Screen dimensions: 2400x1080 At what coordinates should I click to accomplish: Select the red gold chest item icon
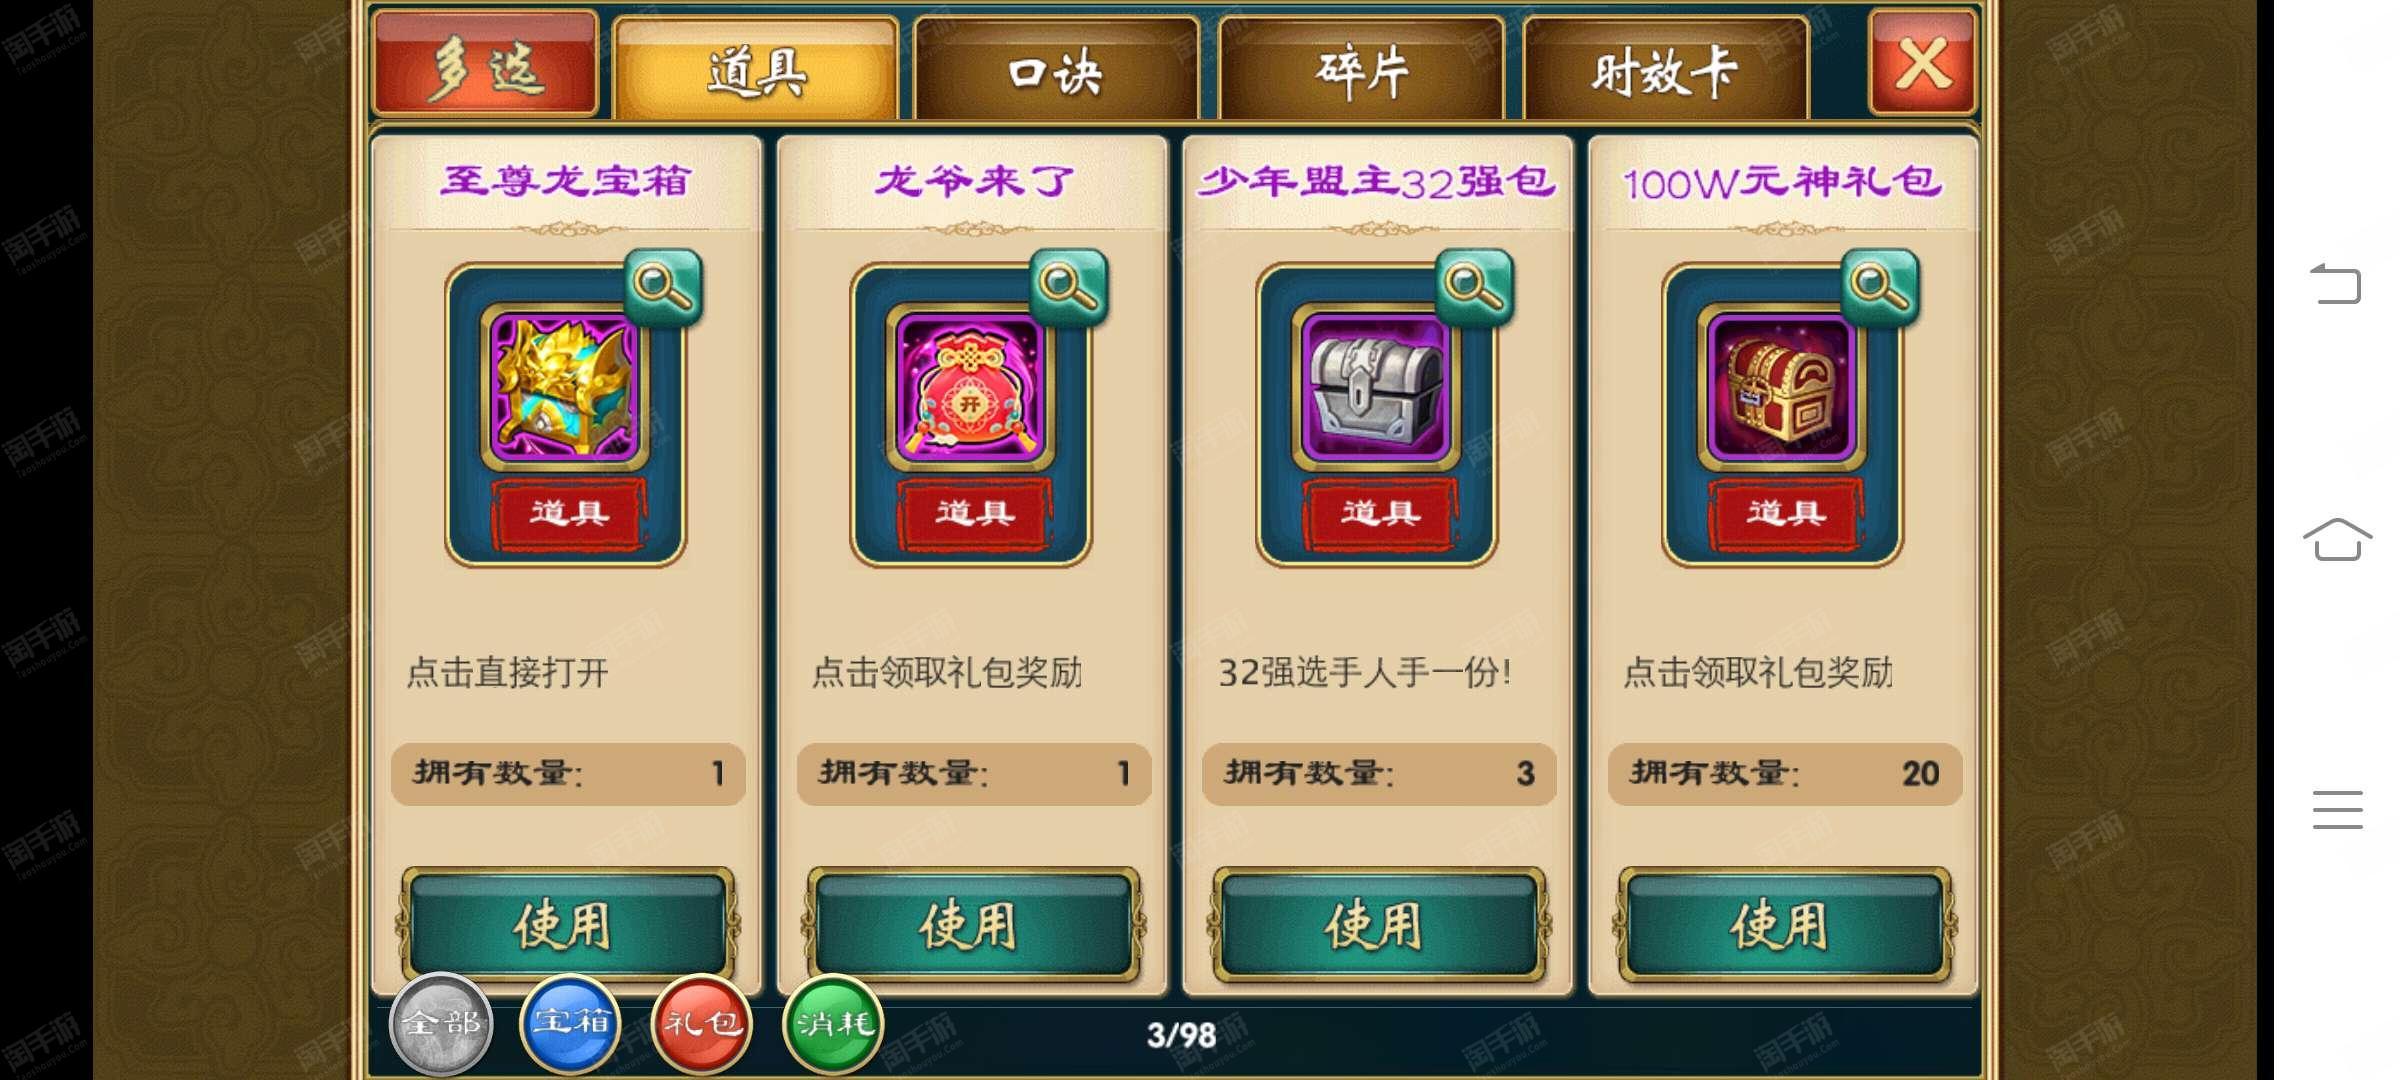click(1782, 388)
